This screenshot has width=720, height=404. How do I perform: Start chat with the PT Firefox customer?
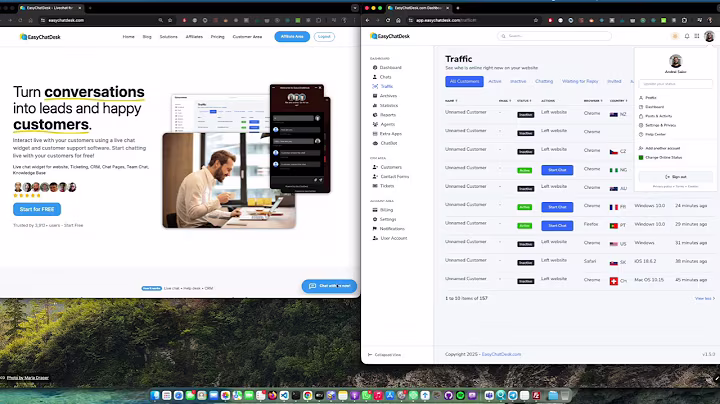[557, 225]
